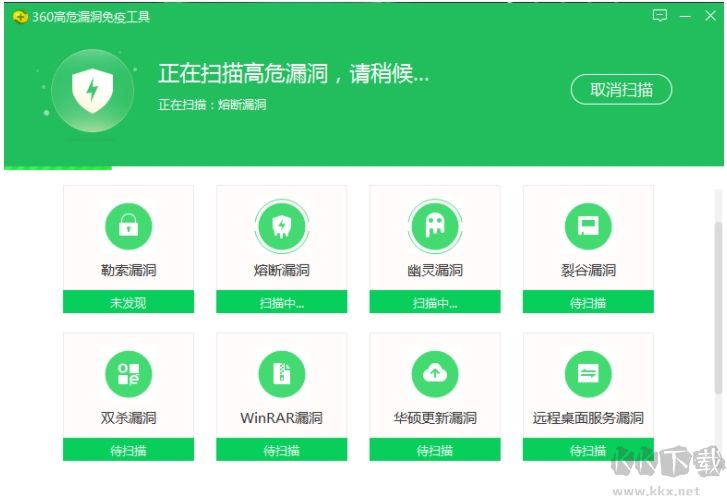
Task: Click 待扫描 status under WinRAR漏洞
Action: [281, 449]
